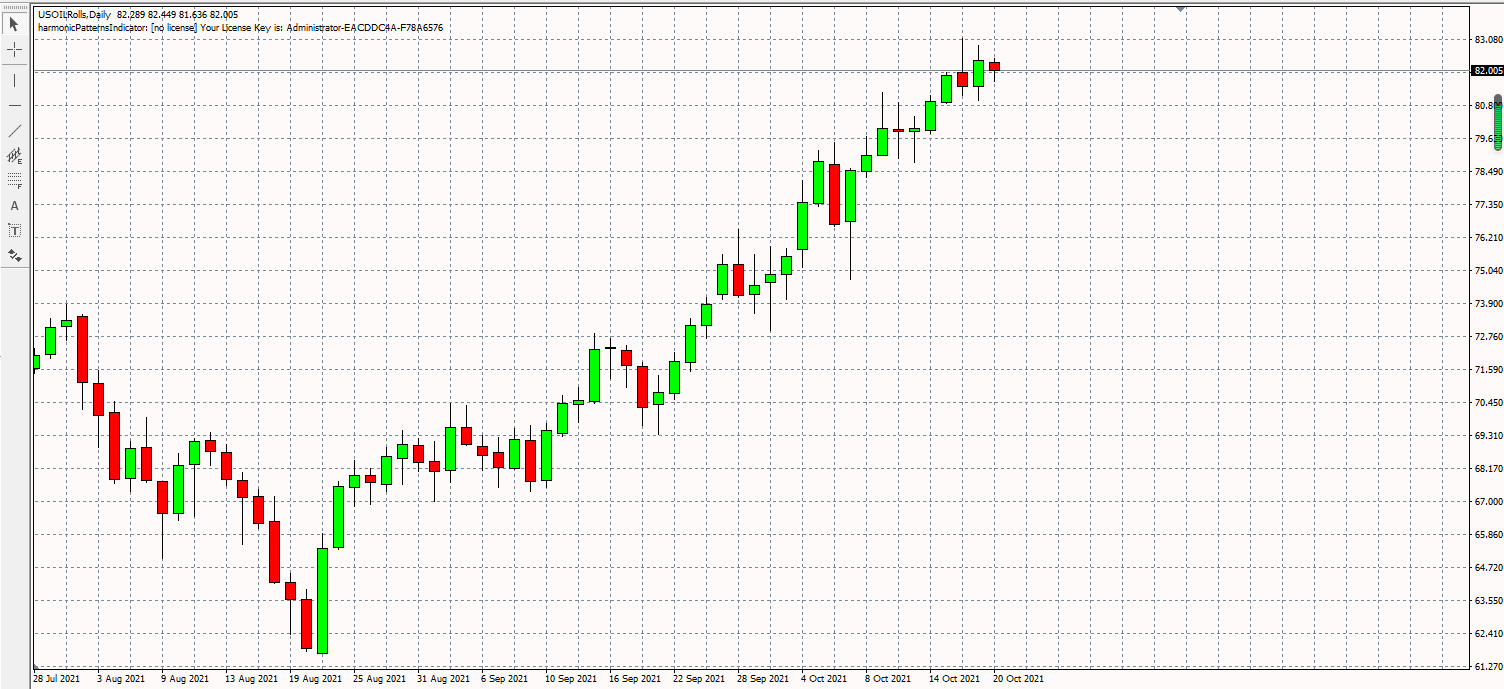Click the 13 Aug 2021 date label

tap(252, 678)
